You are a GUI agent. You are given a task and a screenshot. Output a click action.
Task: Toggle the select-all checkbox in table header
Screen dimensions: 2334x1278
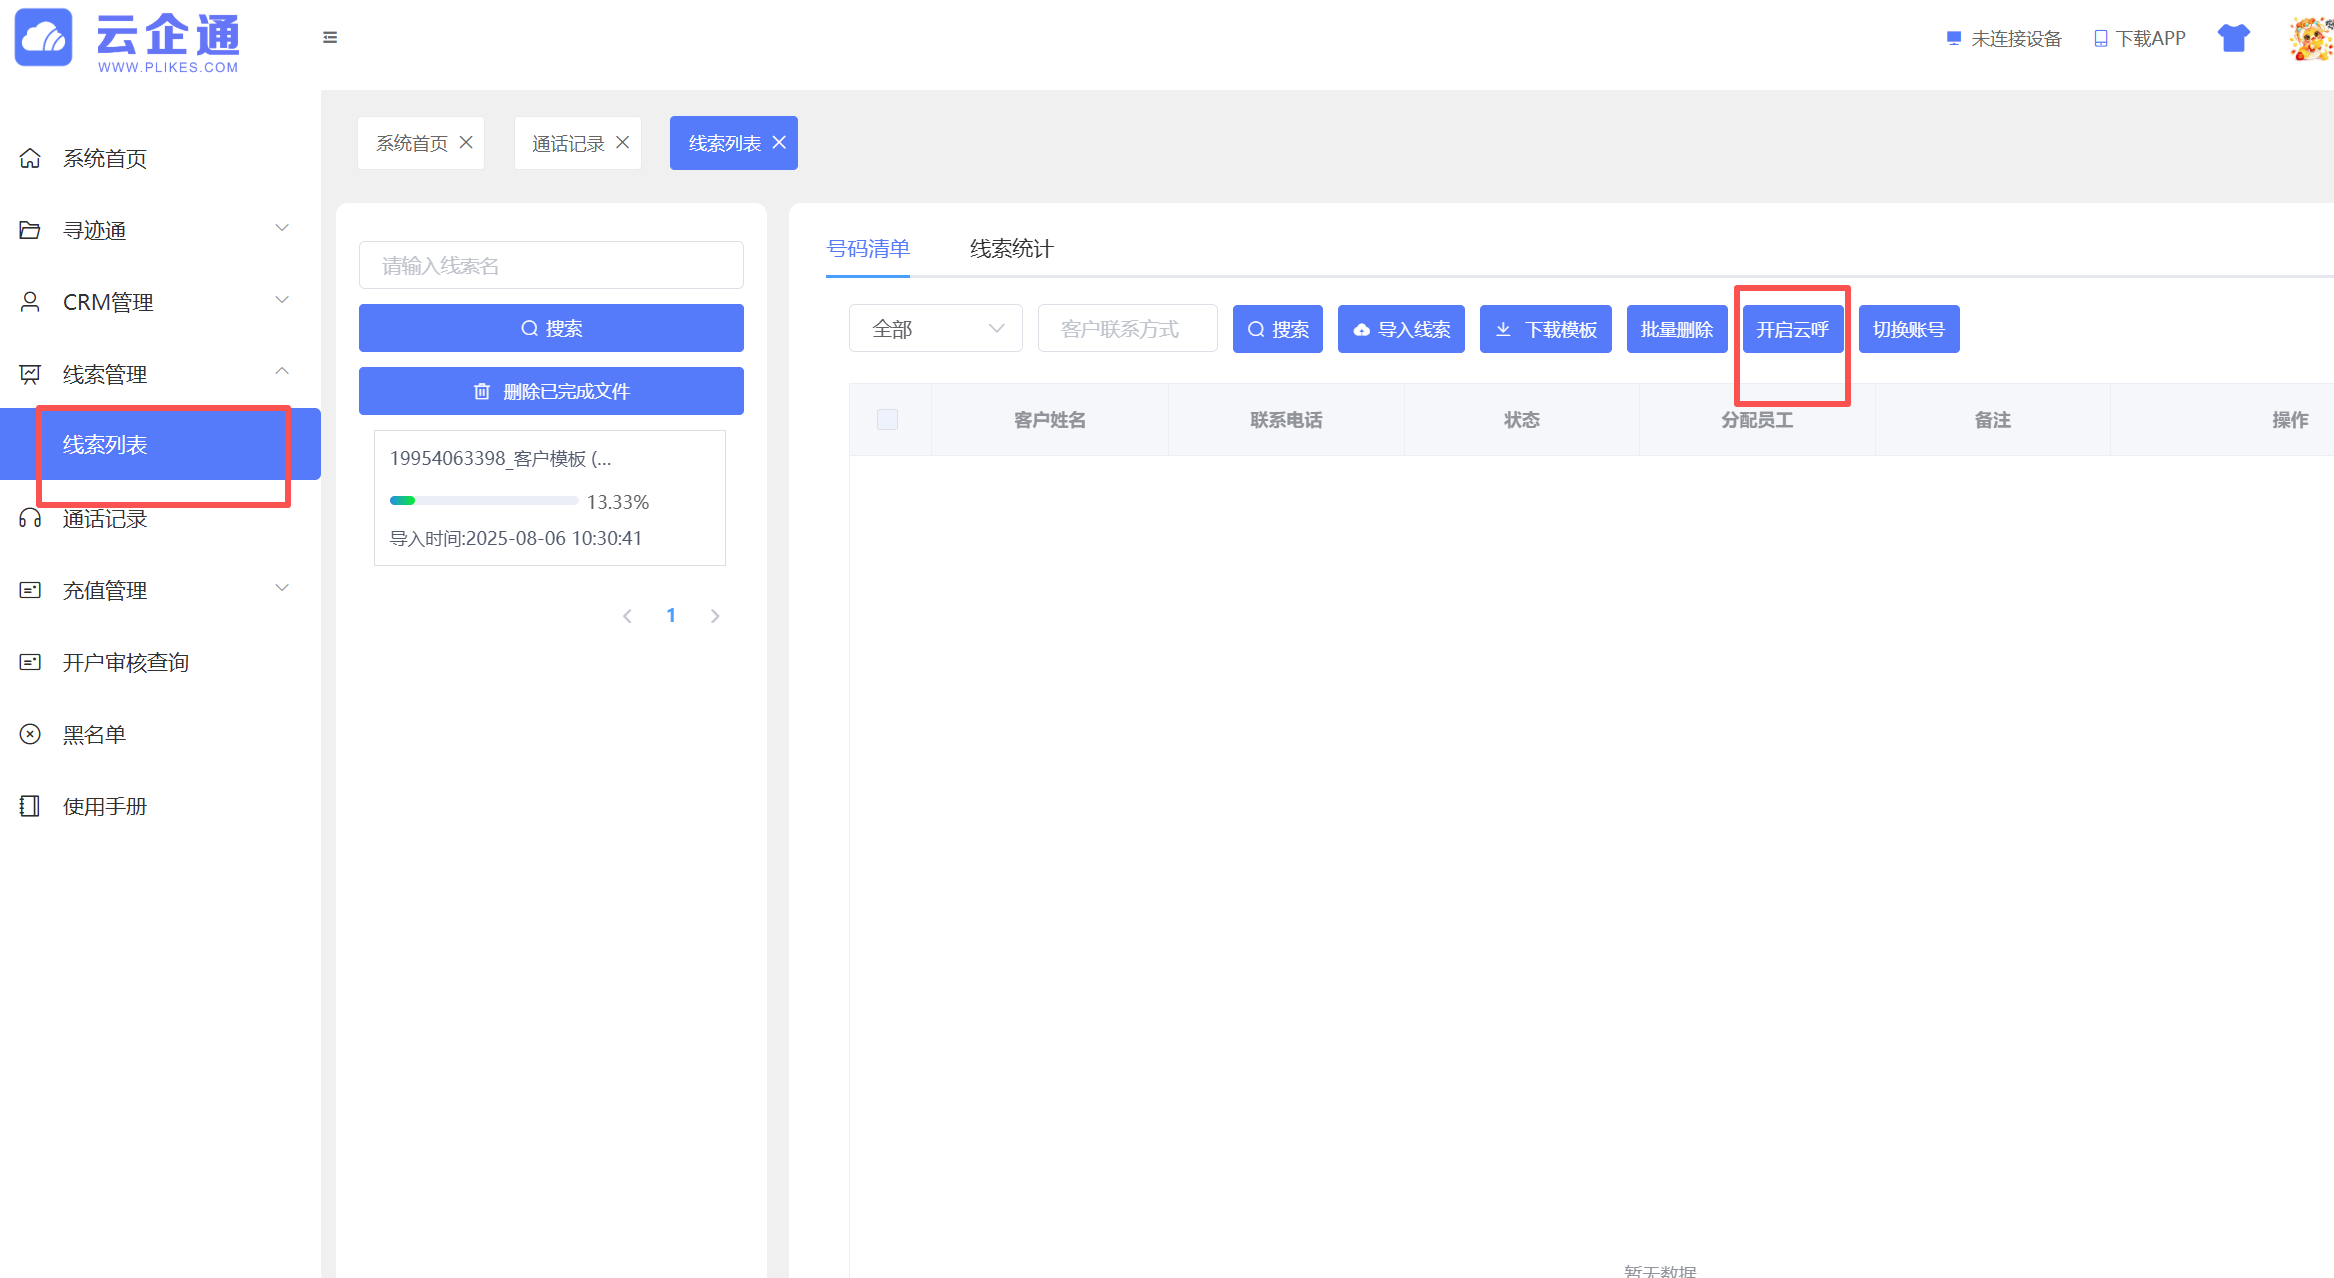click(887, 420)
